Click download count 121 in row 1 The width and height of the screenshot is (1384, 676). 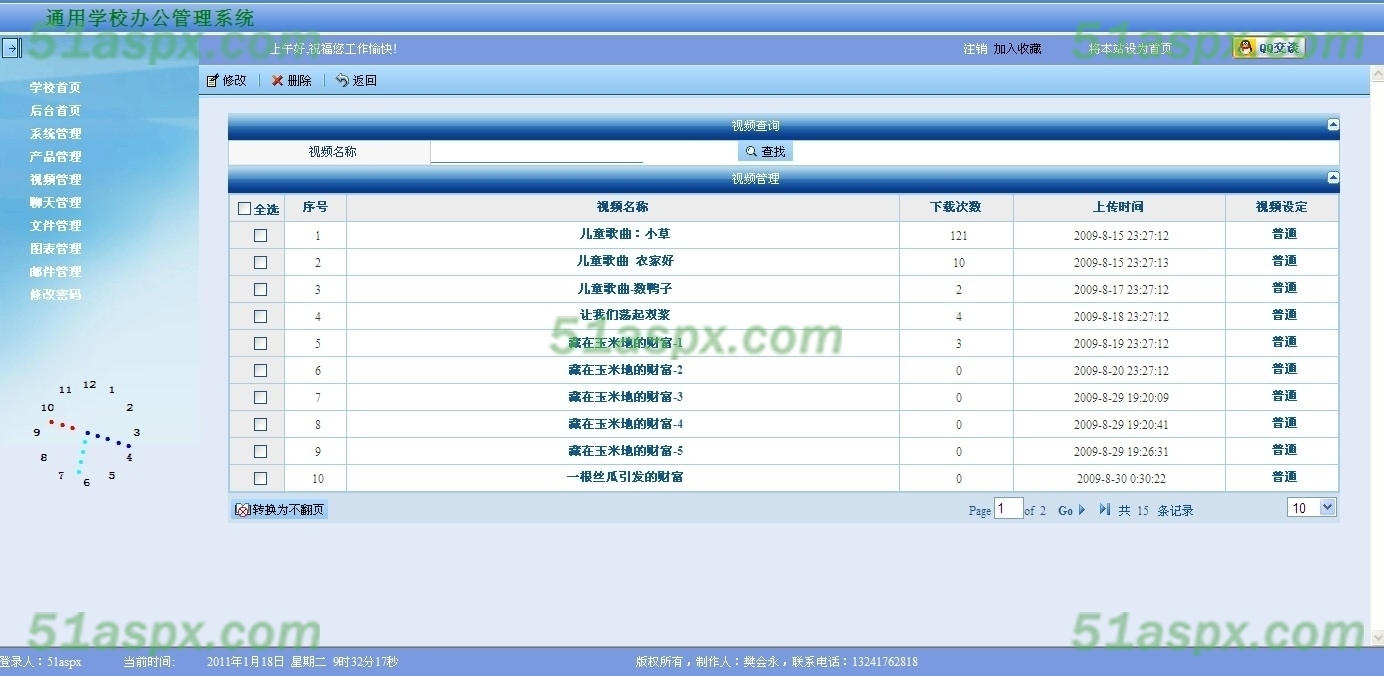[958, 236]
